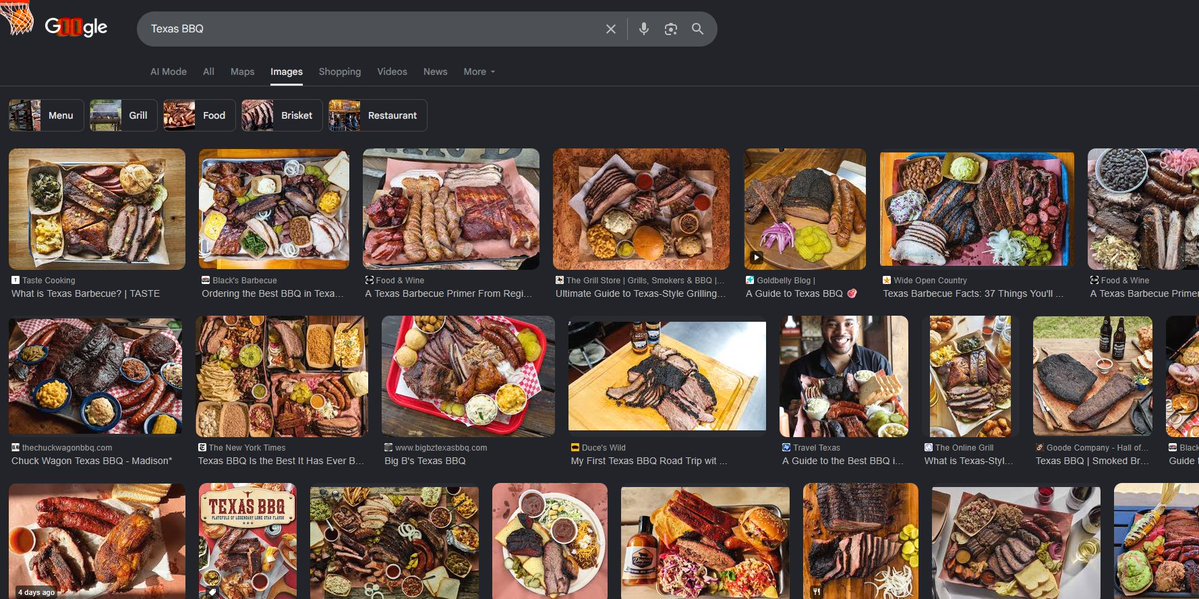Click the Travel Texas source favicon
This screenshot has width=1199, height=599.
pyautogui.click(x=786, y=448)
